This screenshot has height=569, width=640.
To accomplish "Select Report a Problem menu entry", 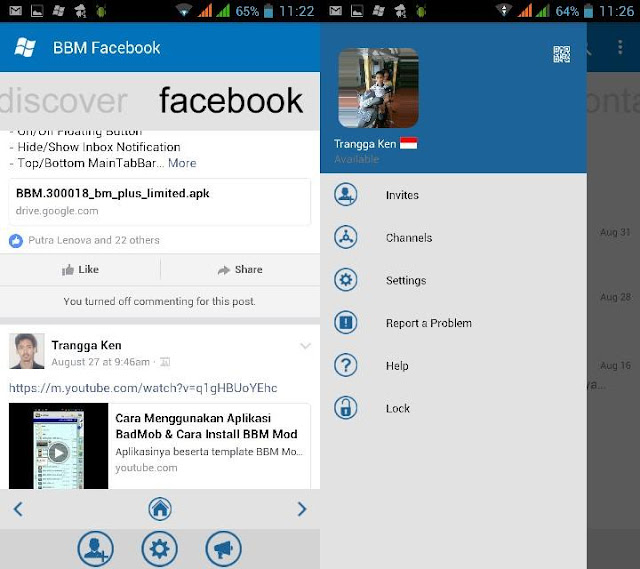I will point(453,323).
